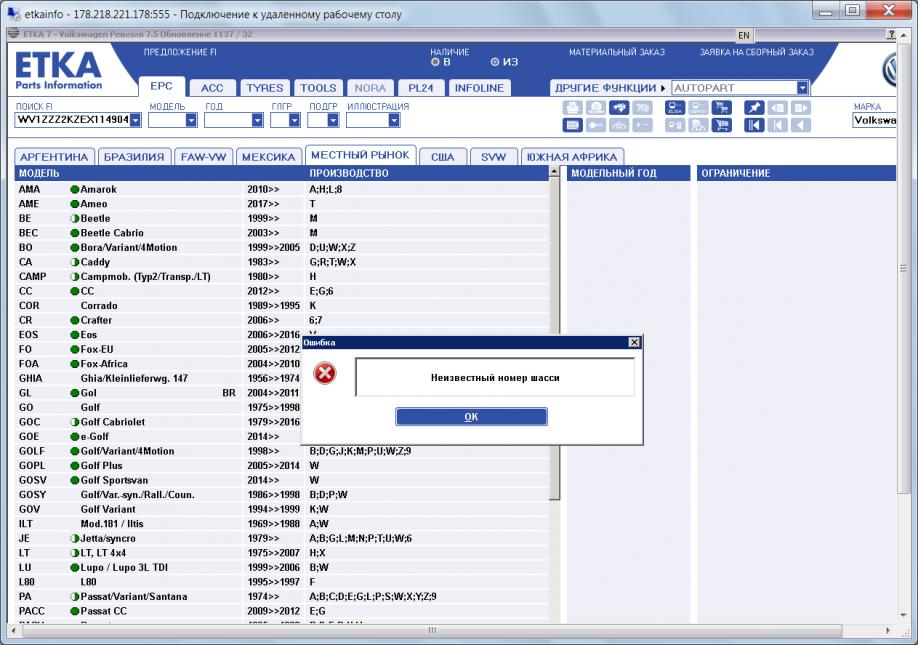The height and width of the screenshot is (645, 918).
Task: Click the half-filled dot beside Passat/Variant/Santana
Action: click(74, 596)
